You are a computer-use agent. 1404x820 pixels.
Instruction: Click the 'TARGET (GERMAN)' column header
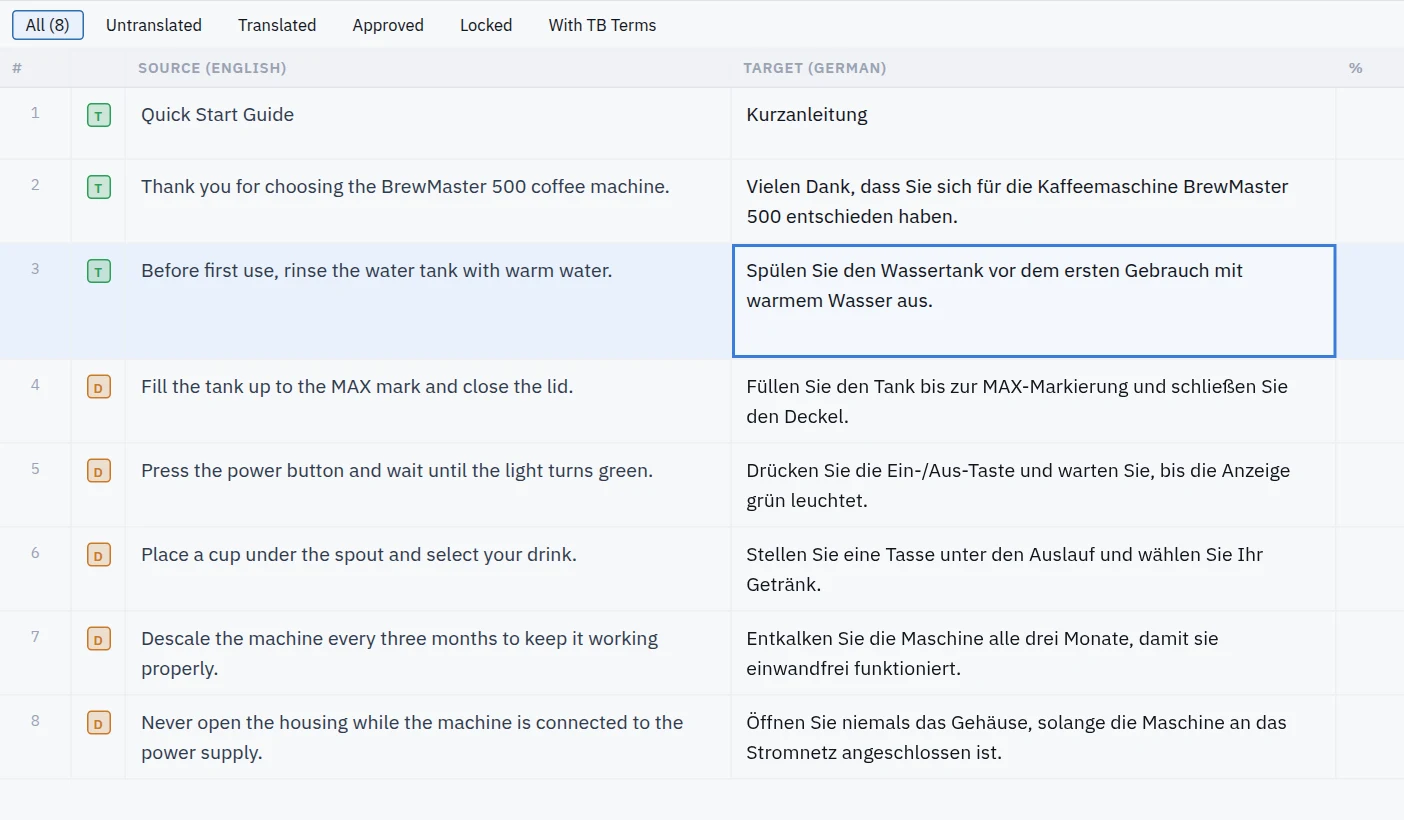(815, 68)
